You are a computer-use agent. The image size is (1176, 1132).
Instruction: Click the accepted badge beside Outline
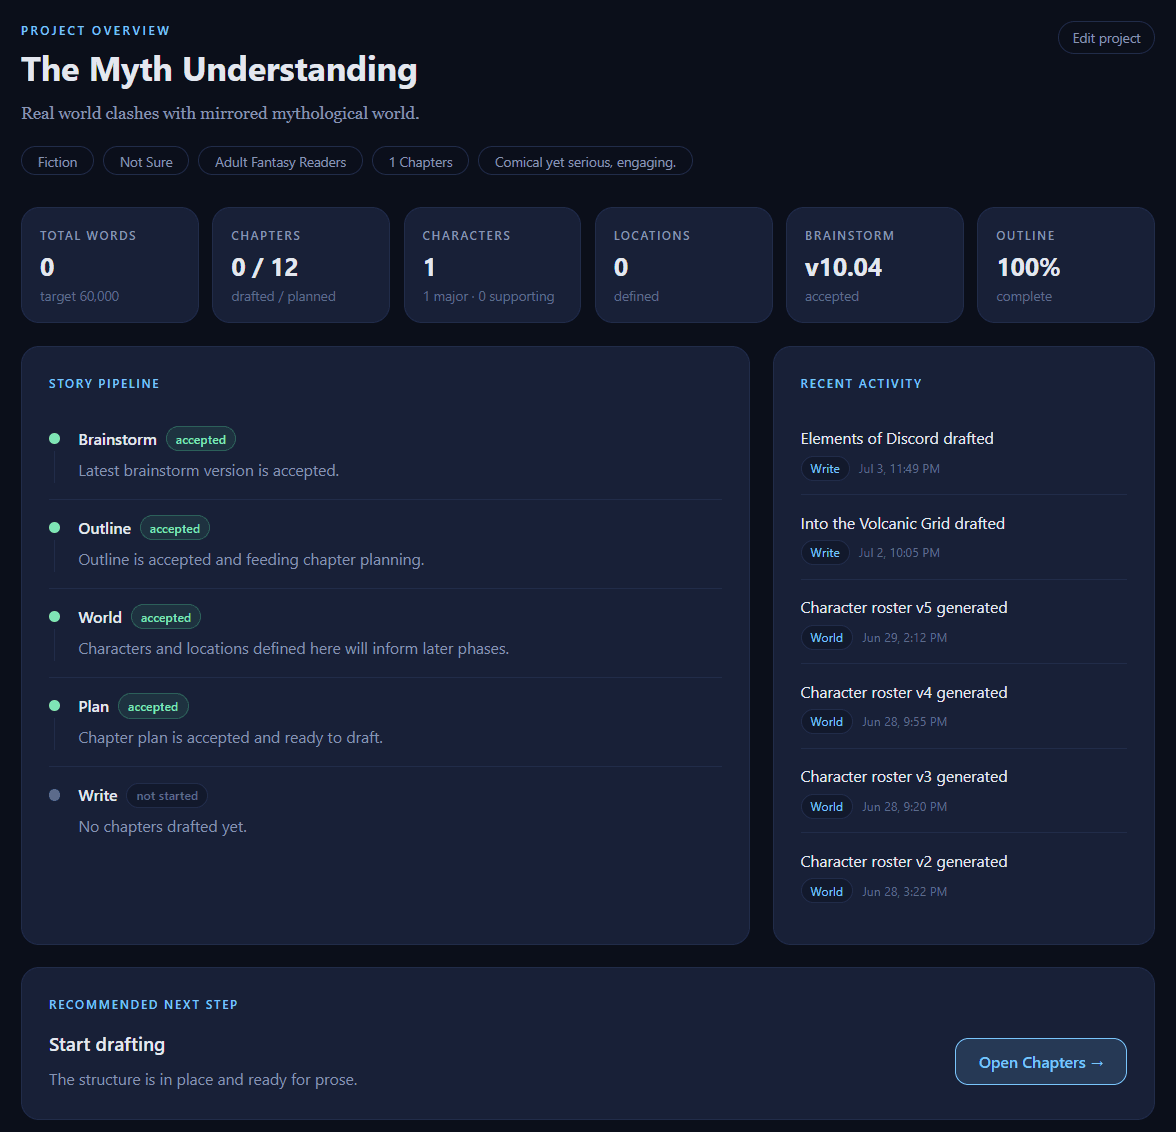(x=175, y=529)
